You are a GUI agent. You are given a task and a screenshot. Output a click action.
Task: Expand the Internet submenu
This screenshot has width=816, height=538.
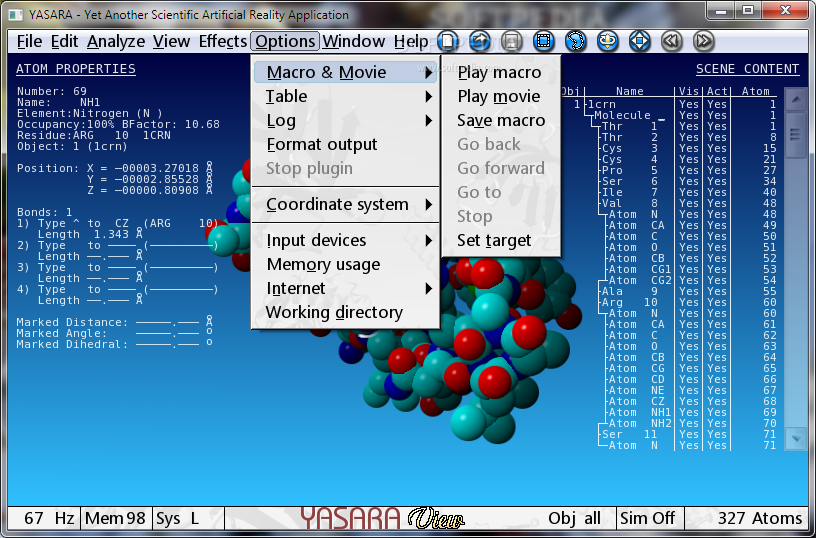pos(346,288)
